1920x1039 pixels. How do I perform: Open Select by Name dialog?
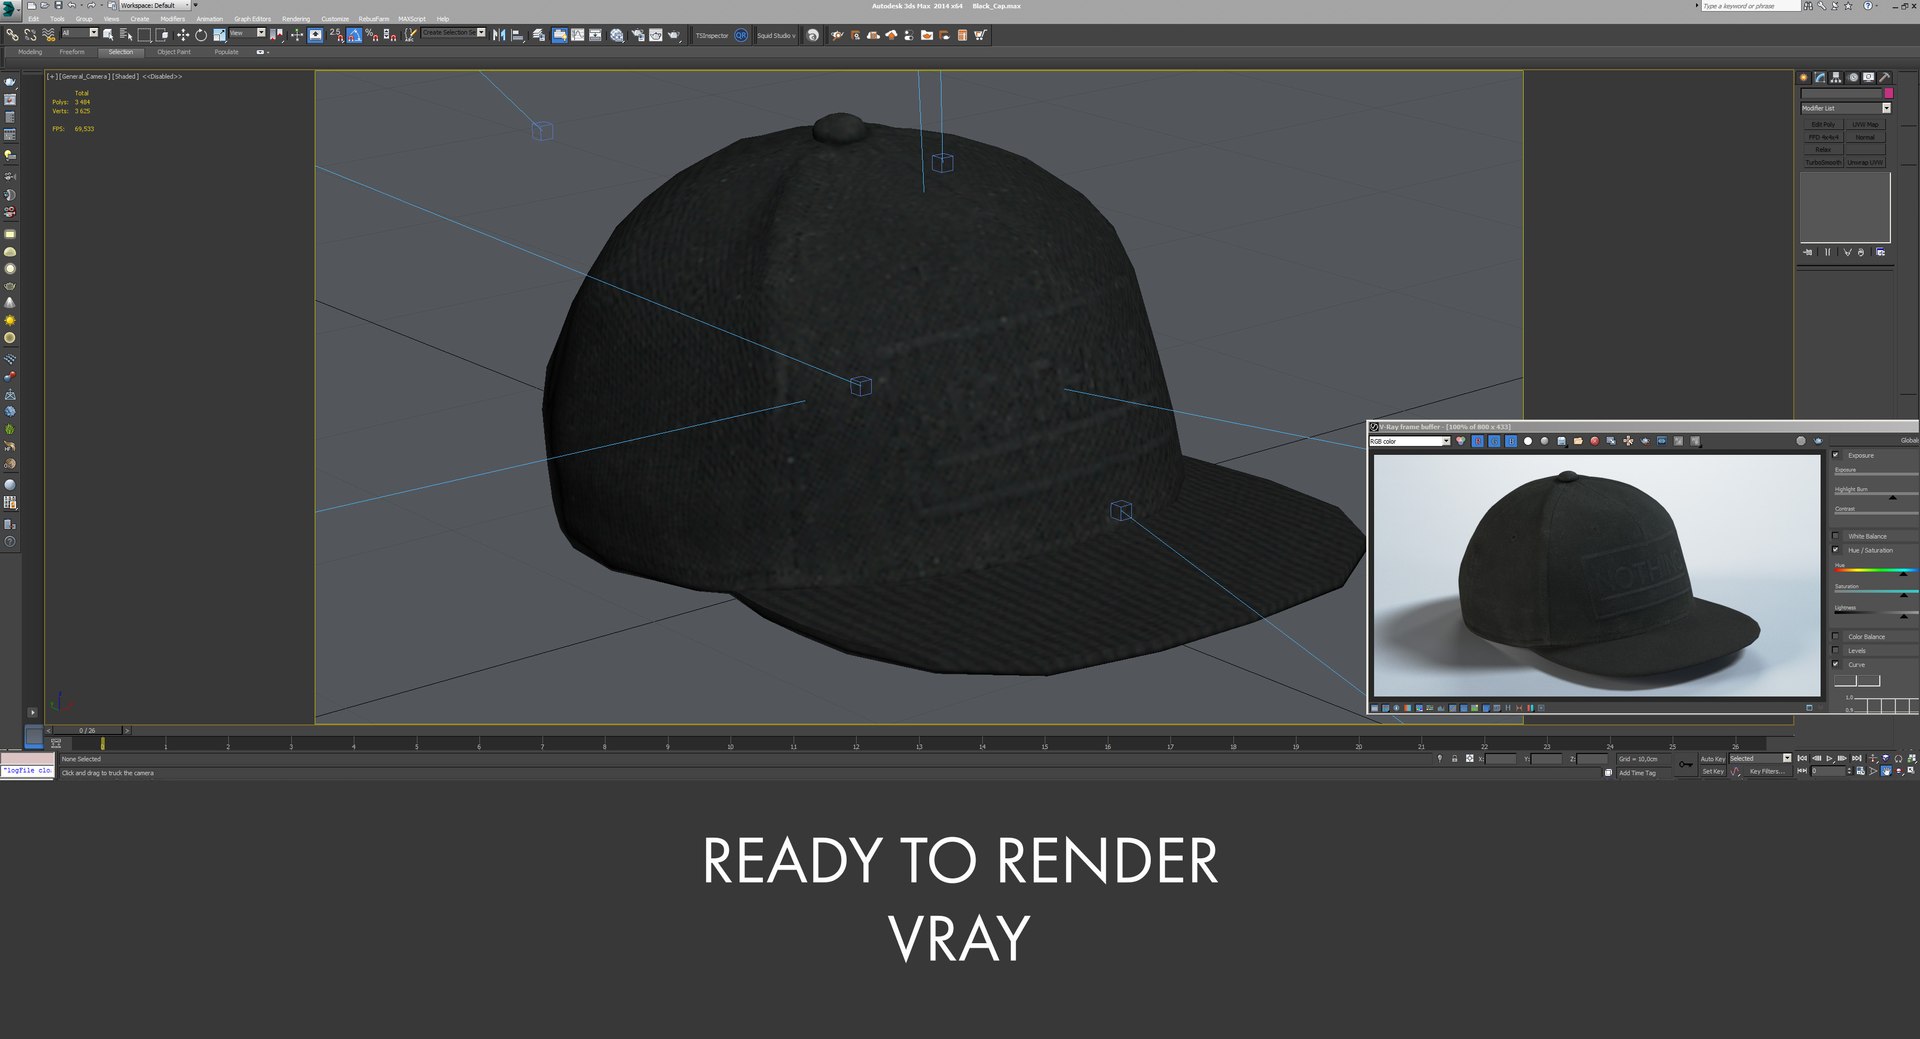pyautogui.click(x=126, y=35)
